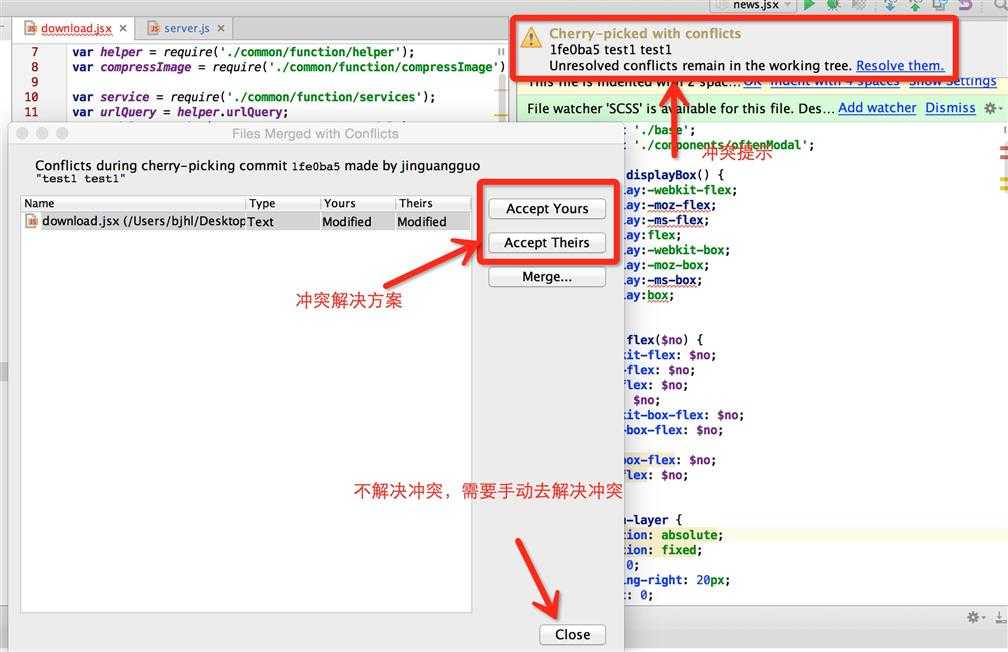Click the download.jsx file icon in conflict list
Screen dimensions: 1008x652
32,221
